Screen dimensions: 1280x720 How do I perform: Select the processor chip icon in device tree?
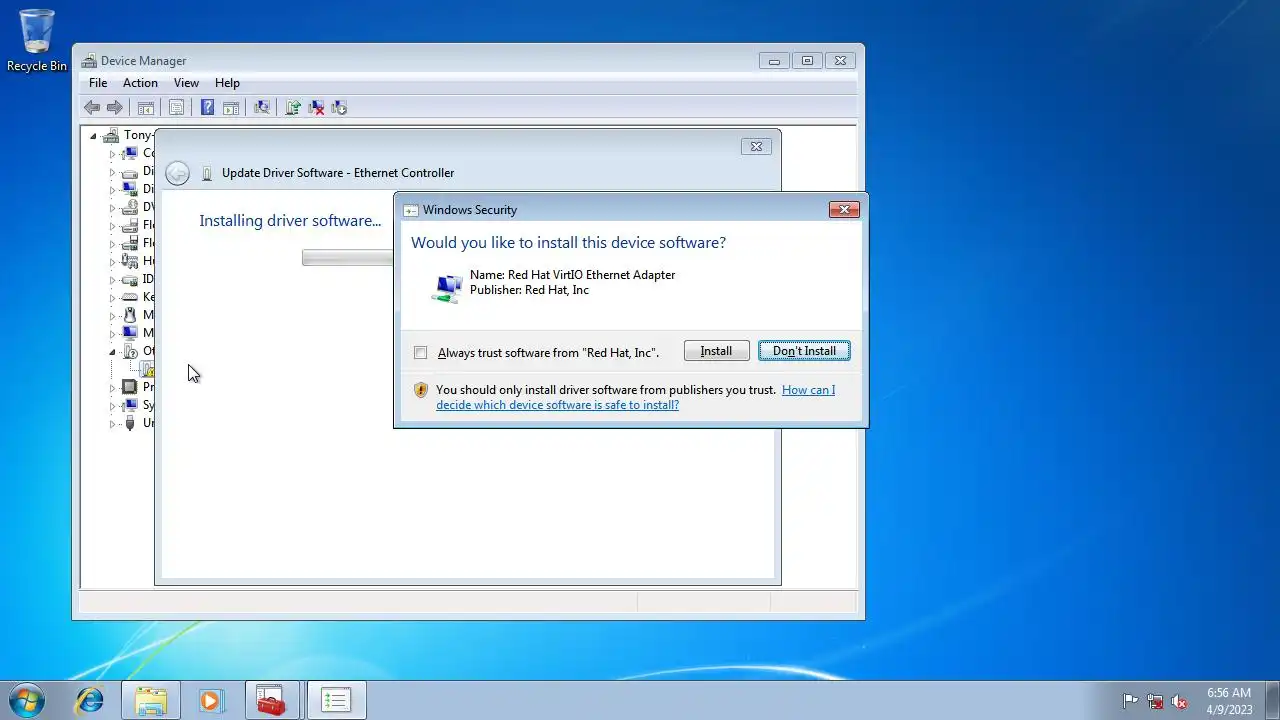(x=129, y=387)
